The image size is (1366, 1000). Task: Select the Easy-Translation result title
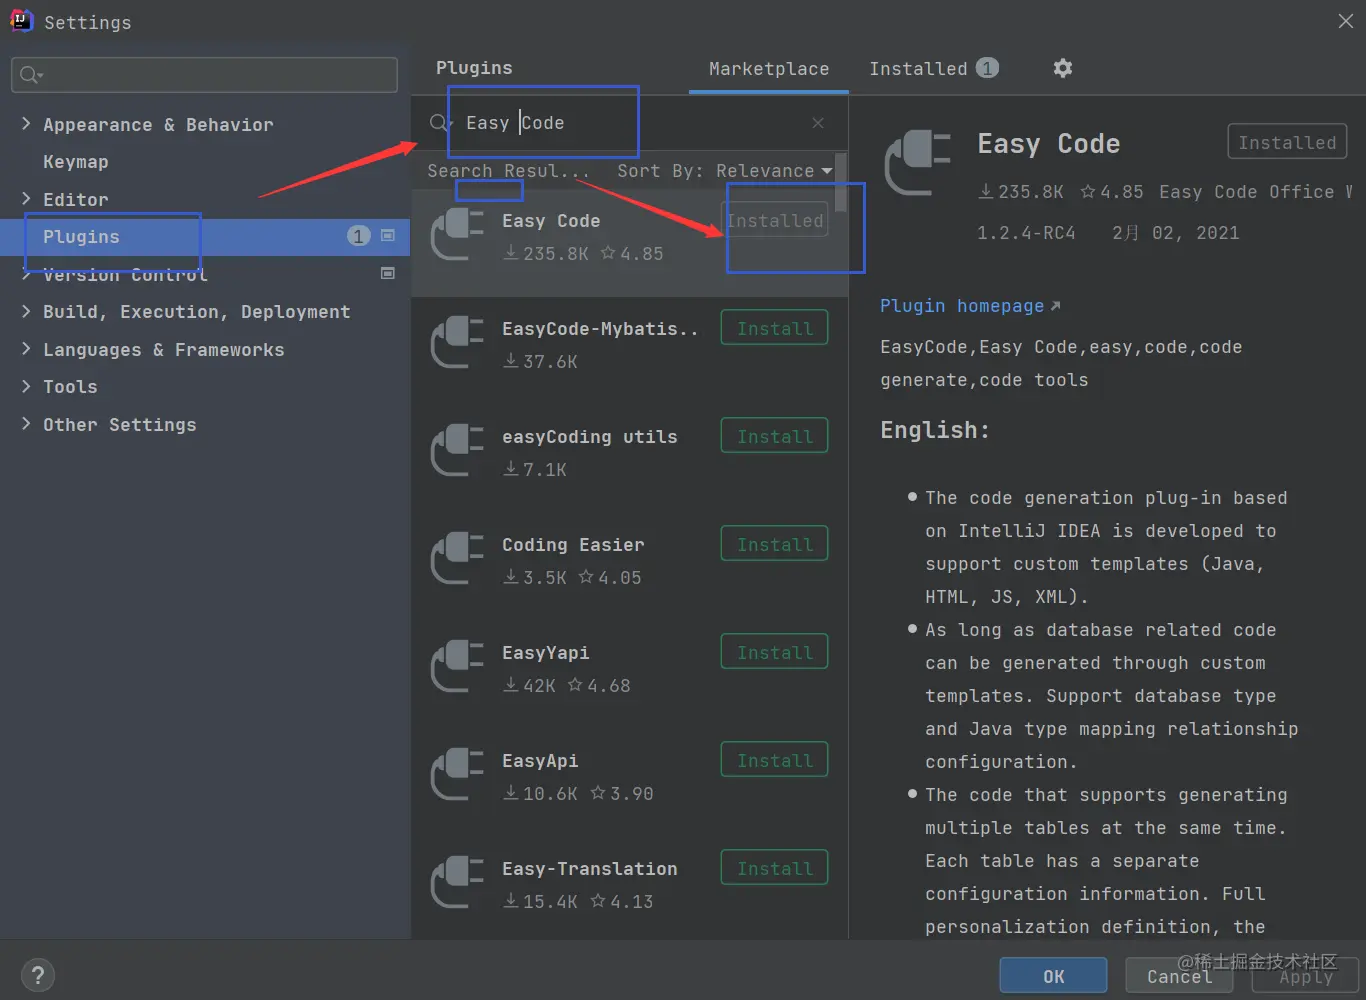pyautogui.click(x=590, y=869)
